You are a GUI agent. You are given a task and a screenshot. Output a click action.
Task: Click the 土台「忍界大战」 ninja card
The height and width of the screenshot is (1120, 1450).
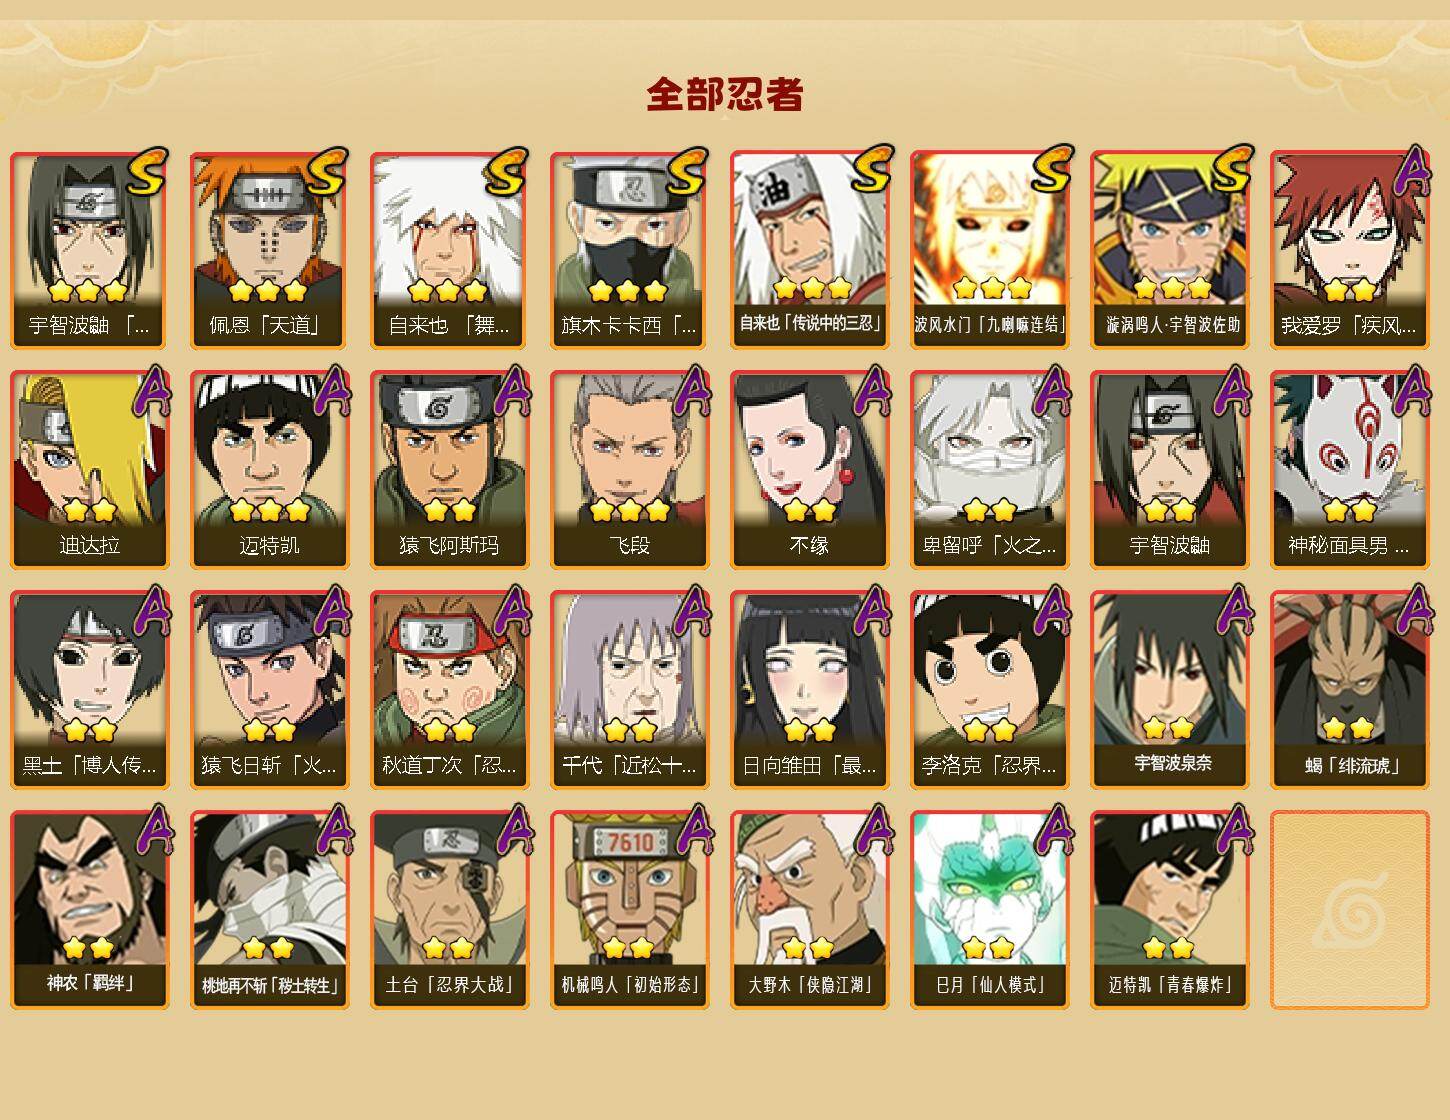click(x=449, y=910)
